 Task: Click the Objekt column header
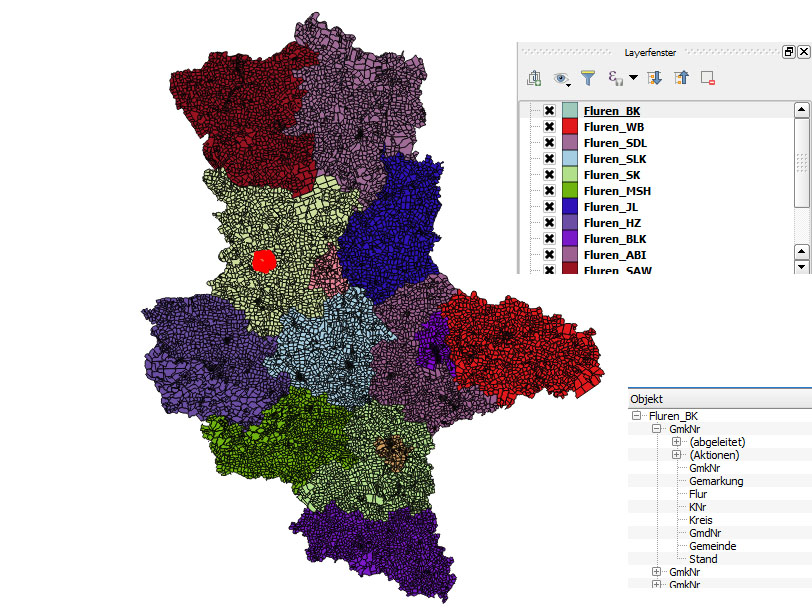tap(720, 399)
